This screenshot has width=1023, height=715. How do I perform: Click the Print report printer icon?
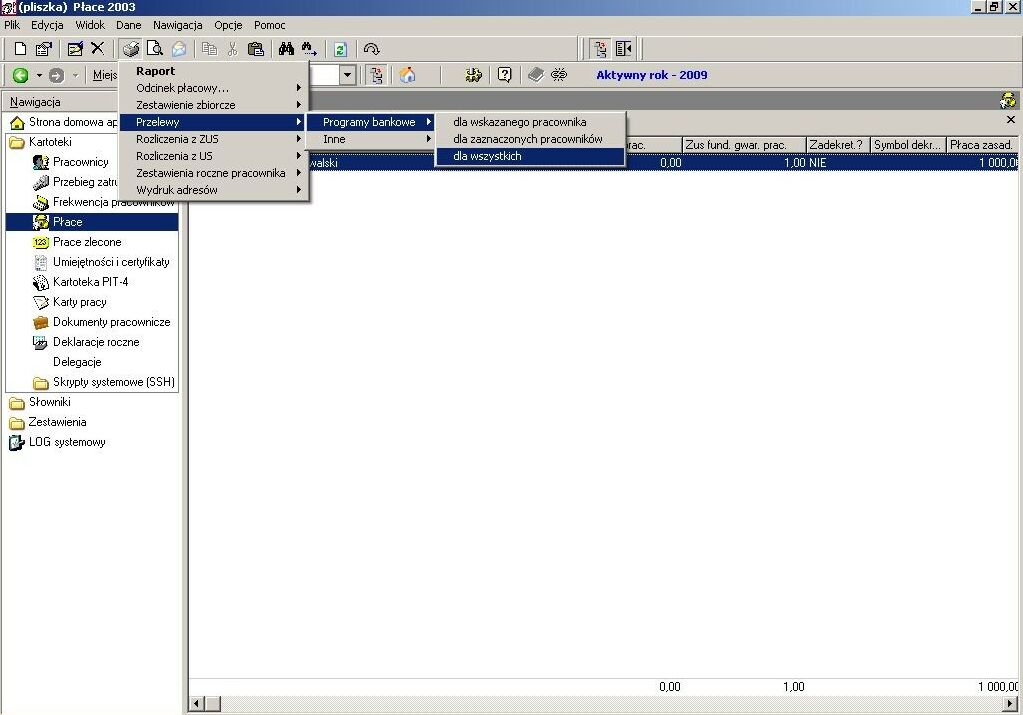(130, 49)
